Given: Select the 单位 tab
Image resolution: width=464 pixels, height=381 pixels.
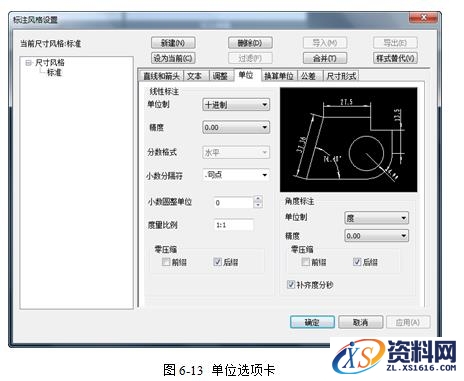Looking at the screenshot, I should [246, 75].
